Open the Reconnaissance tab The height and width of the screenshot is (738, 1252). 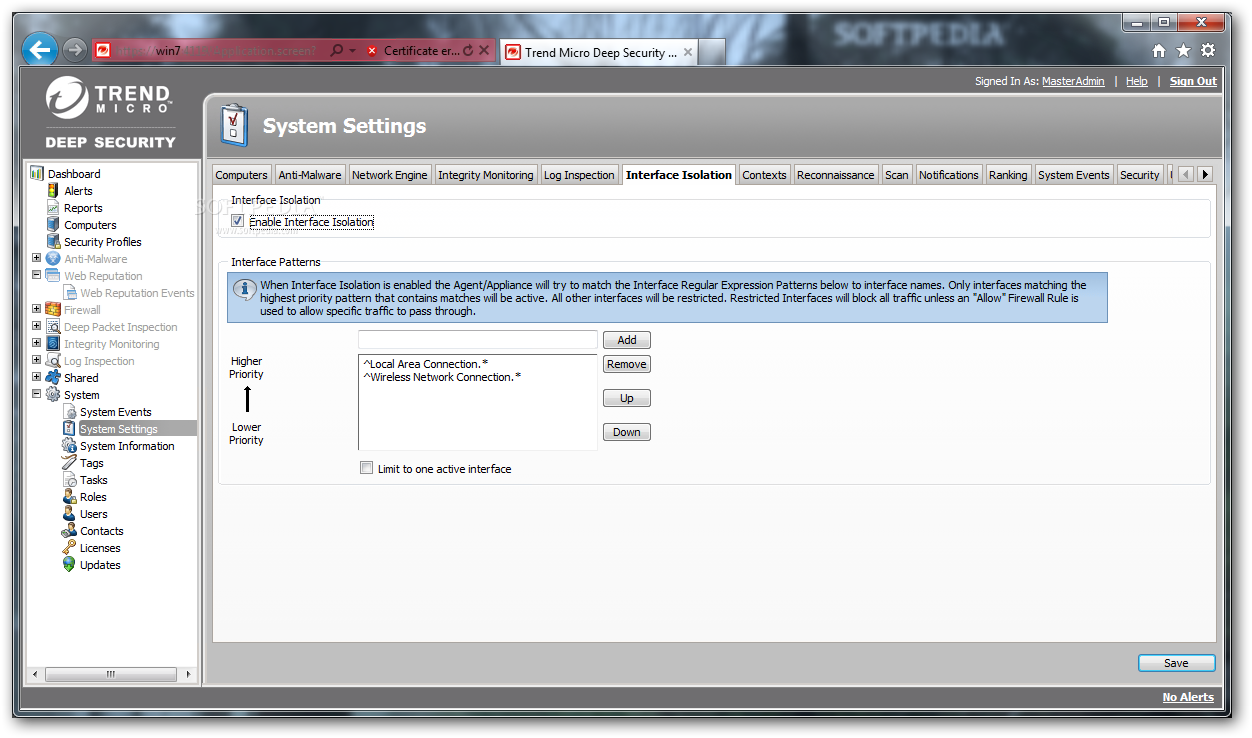[x=836, y=175]
